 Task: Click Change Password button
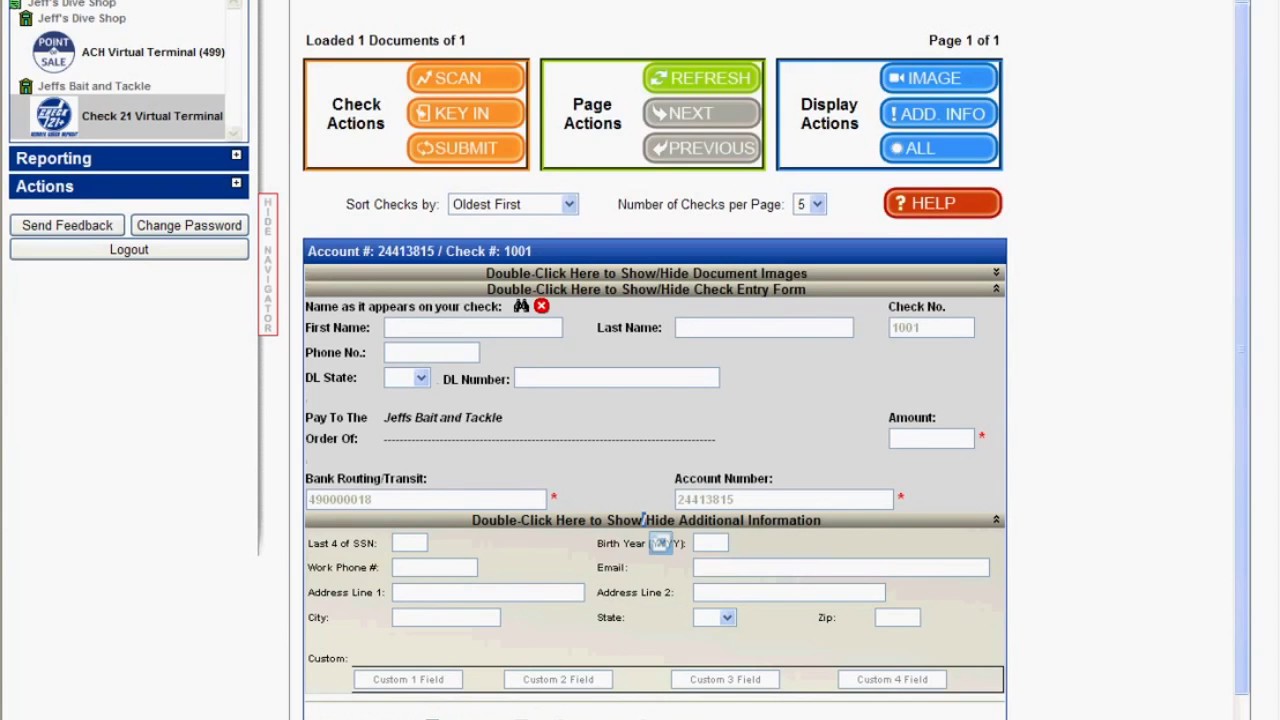pyautogui.click(x=189, y=225)
